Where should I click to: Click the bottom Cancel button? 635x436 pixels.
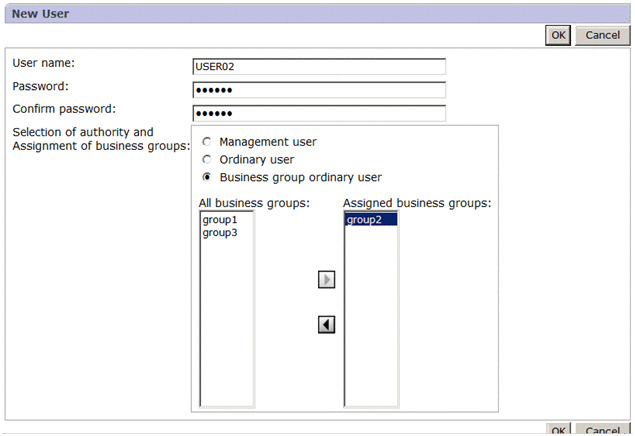click(x=602, y=430)
